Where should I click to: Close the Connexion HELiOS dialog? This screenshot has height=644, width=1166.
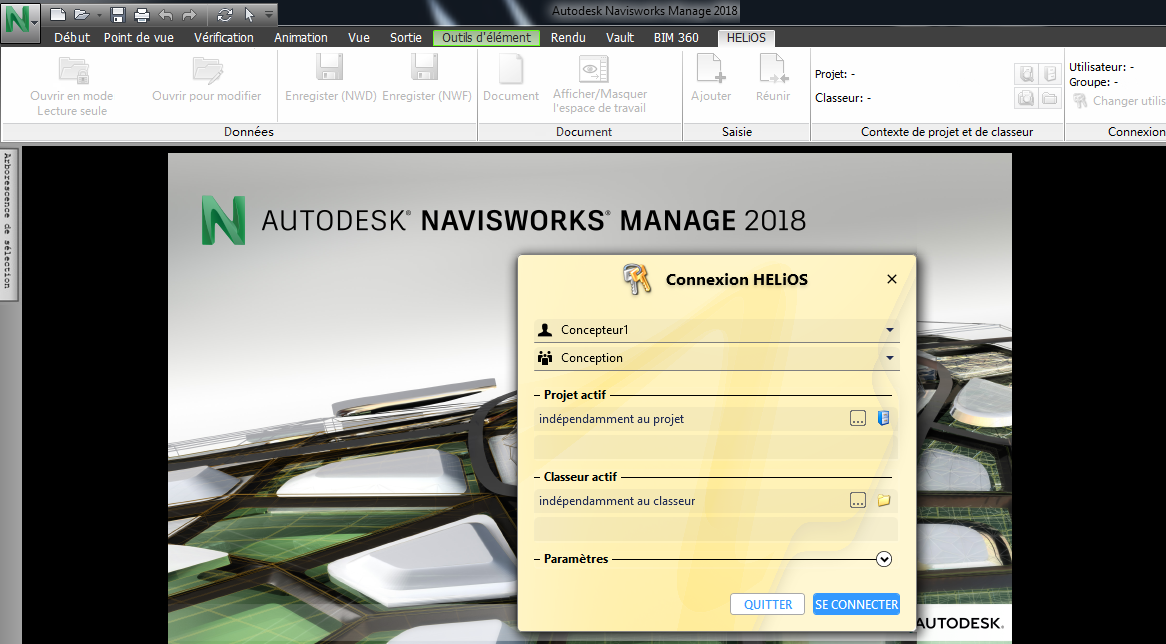892,280
